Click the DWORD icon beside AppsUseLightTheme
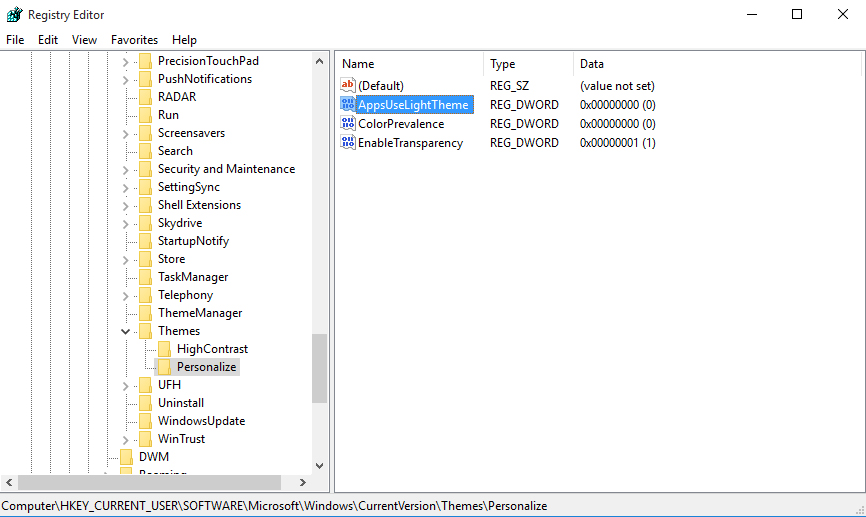866x517 pixels. 347,104
